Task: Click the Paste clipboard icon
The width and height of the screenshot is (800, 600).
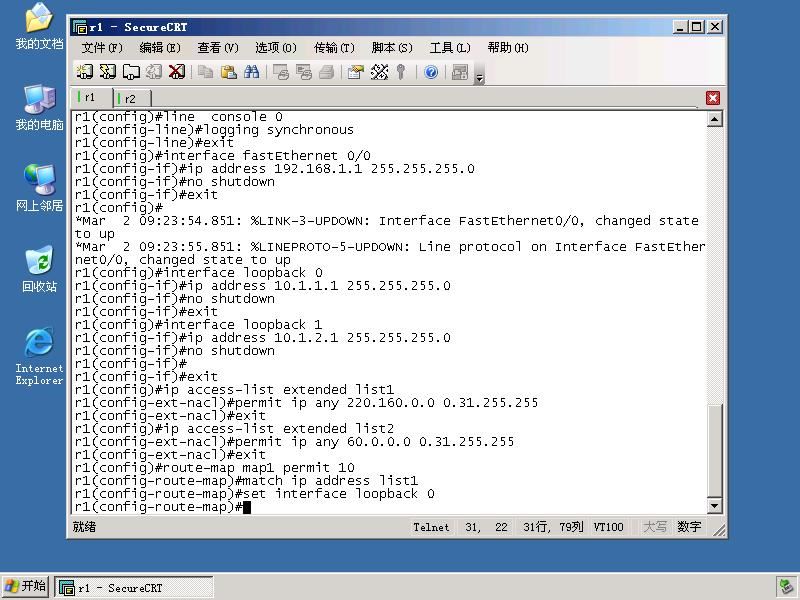Action: pyautogui.click(x=228, y=72)
